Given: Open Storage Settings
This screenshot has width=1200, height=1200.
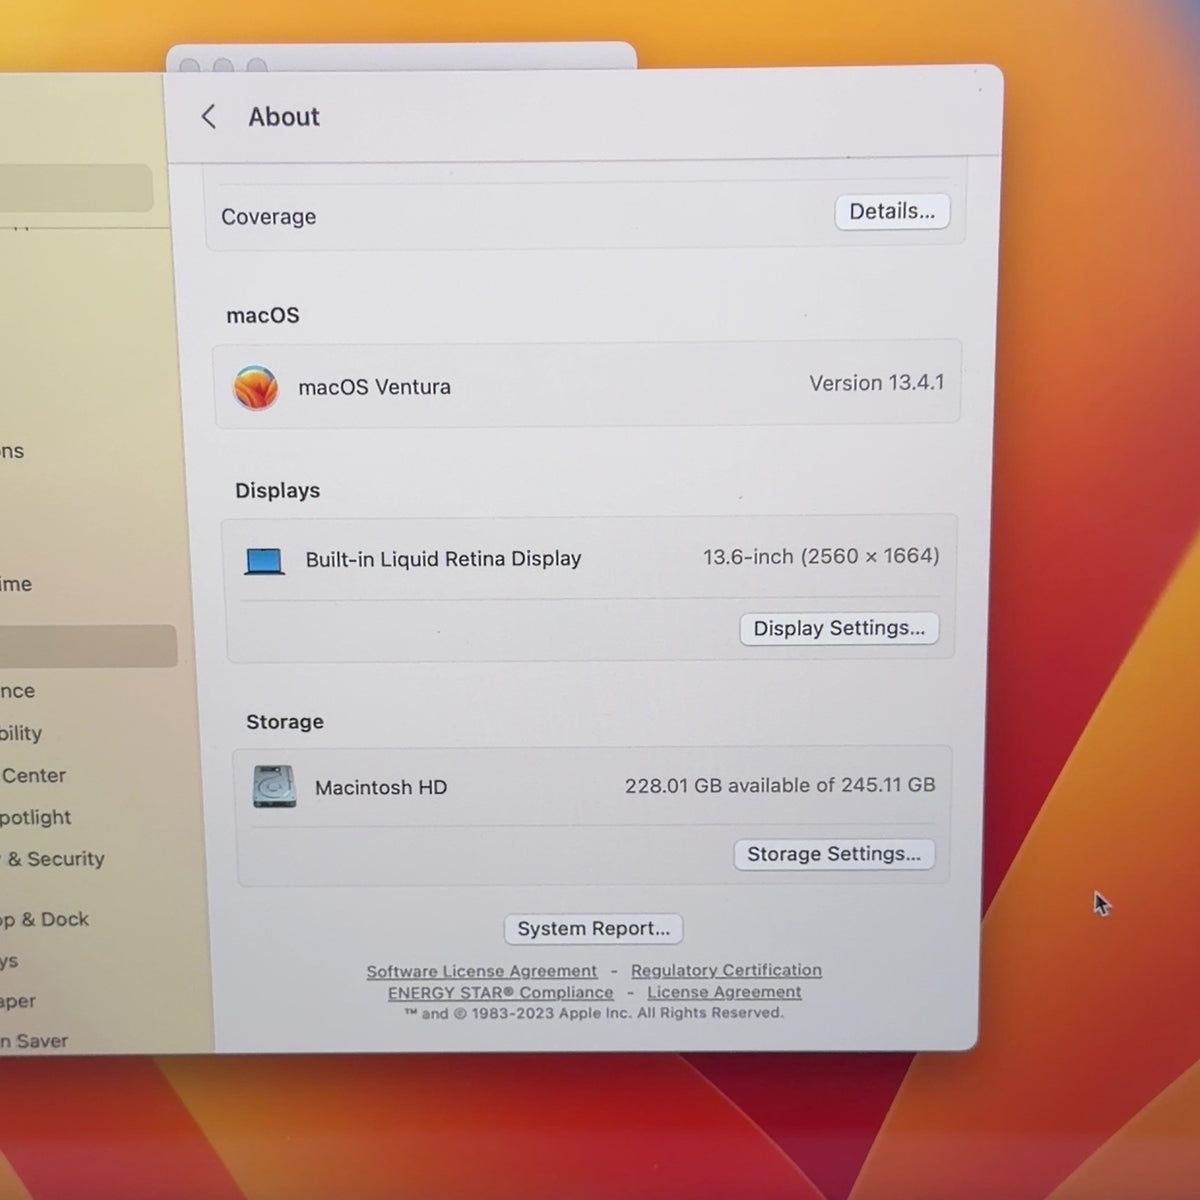Looking at the screenshot, I should point(834,854).
